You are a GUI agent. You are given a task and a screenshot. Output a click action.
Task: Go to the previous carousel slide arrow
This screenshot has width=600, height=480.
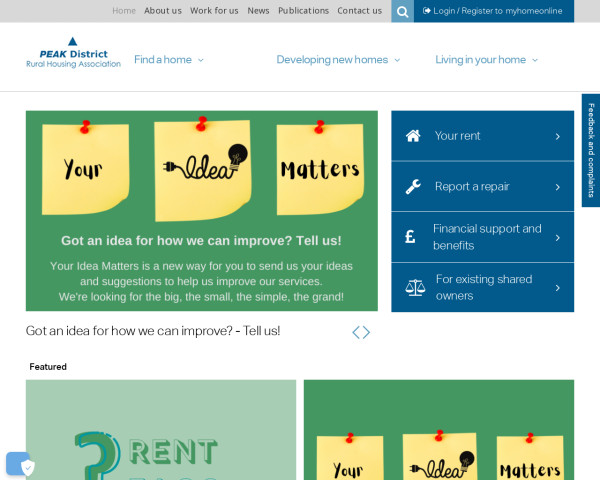tap(356, 332)
